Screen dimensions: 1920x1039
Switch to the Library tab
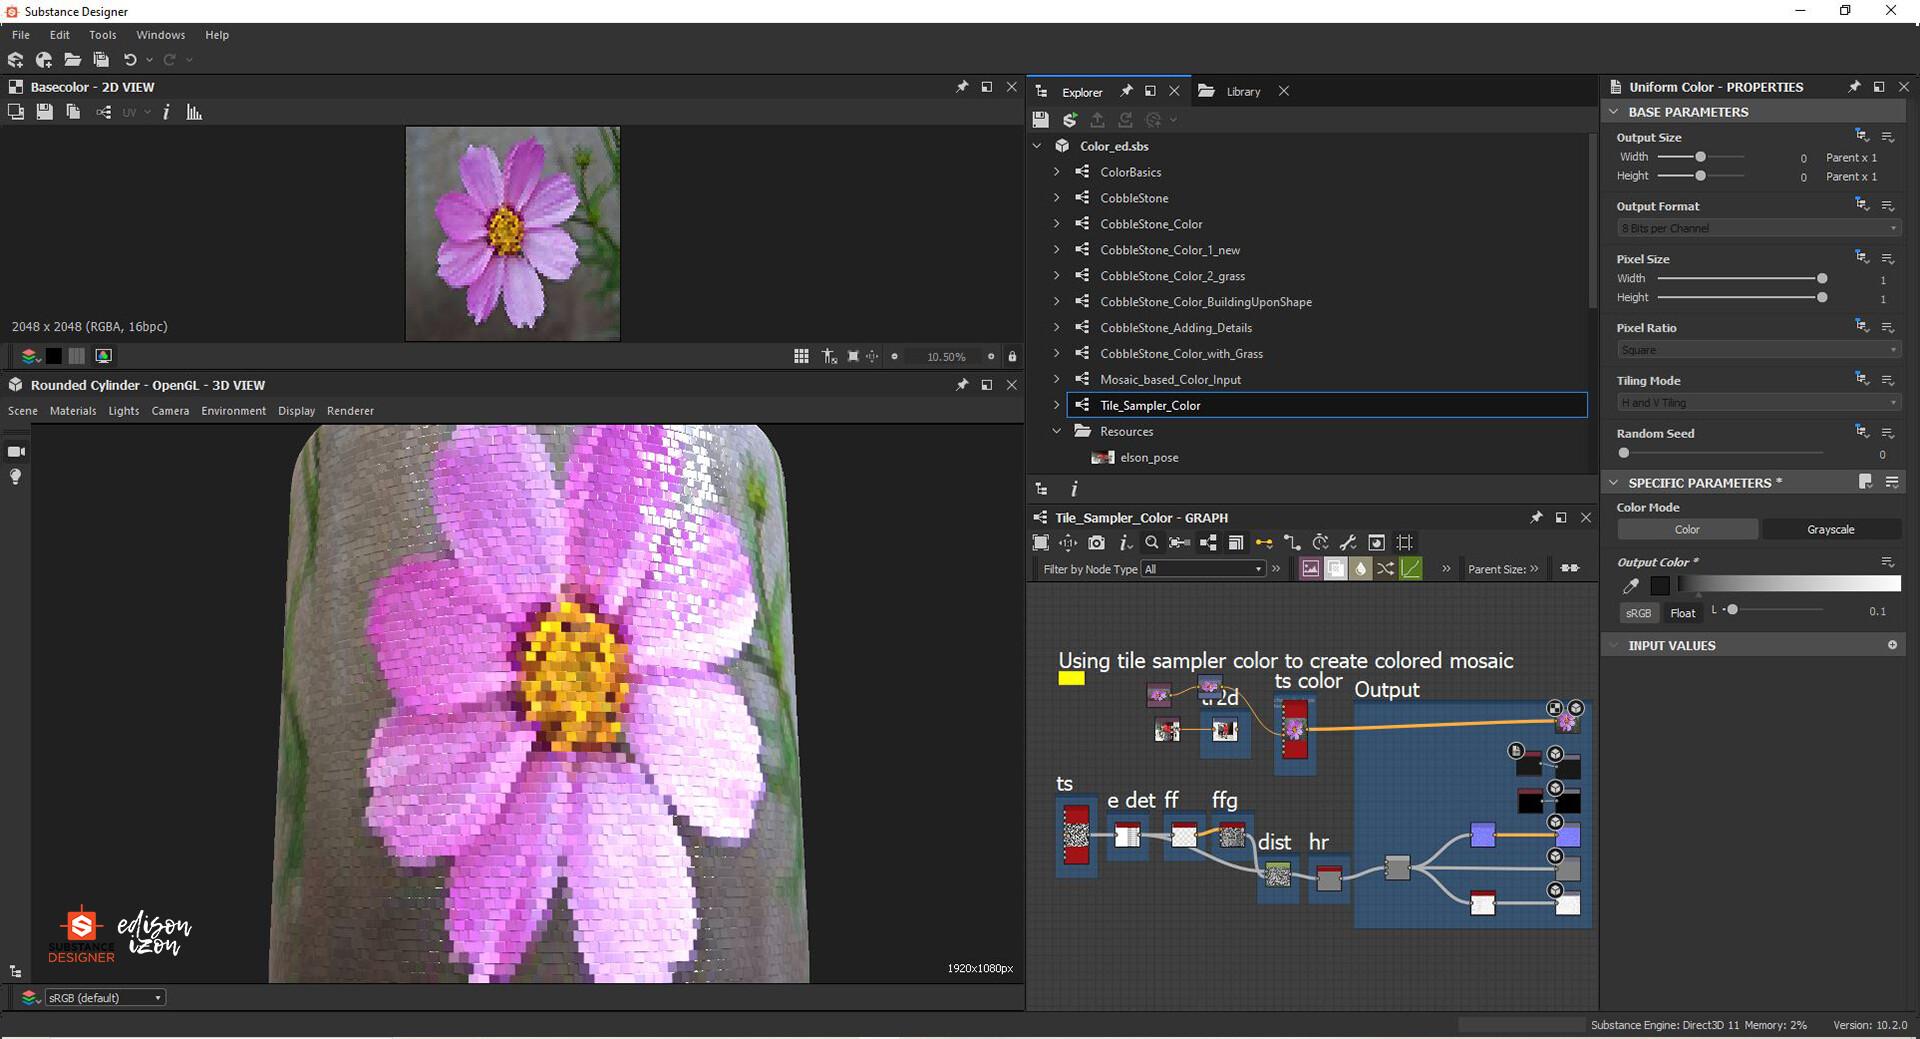click(x=1243, y=91)
